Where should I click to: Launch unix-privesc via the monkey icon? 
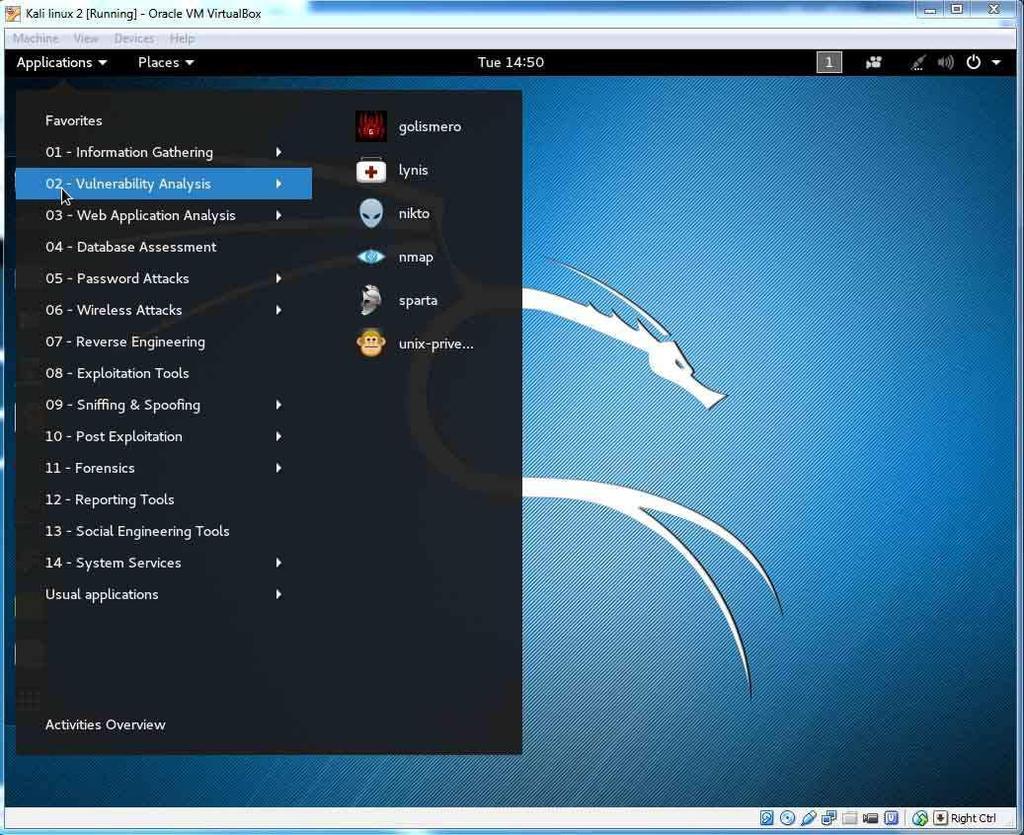(371, 343)
